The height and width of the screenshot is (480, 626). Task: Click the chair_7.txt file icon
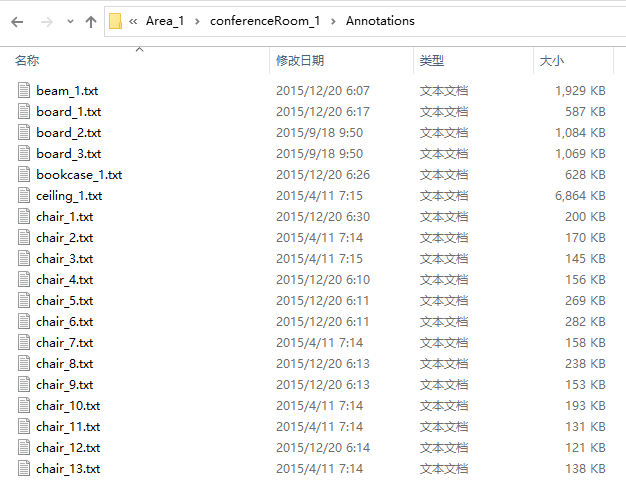coord(24,342)
